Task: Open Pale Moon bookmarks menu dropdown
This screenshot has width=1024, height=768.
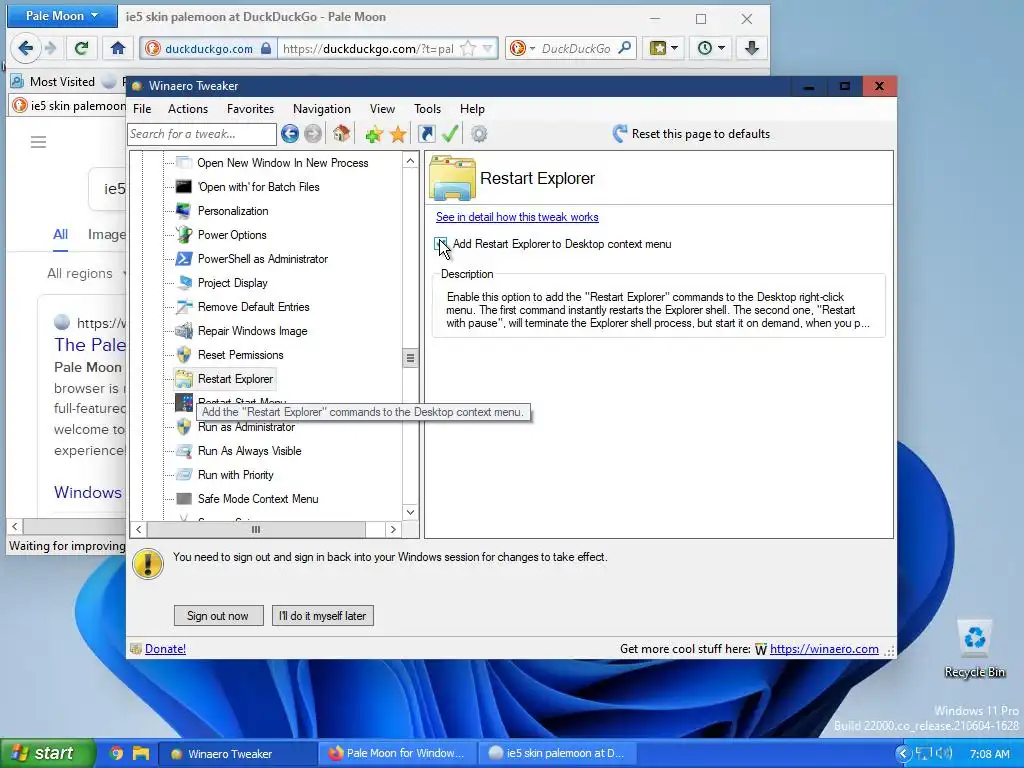Action: tap(664, 48)
